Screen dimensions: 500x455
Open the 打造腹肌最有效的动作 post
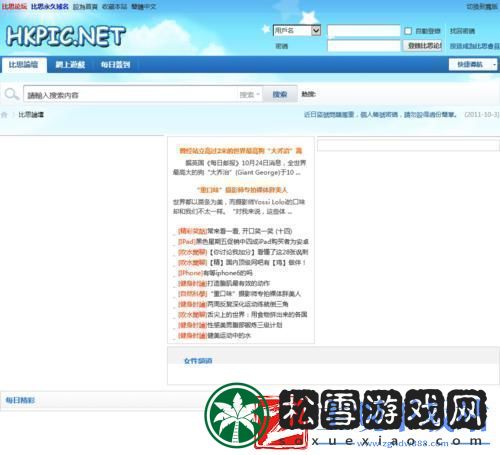pyautogui.click(x=239, y=283)
